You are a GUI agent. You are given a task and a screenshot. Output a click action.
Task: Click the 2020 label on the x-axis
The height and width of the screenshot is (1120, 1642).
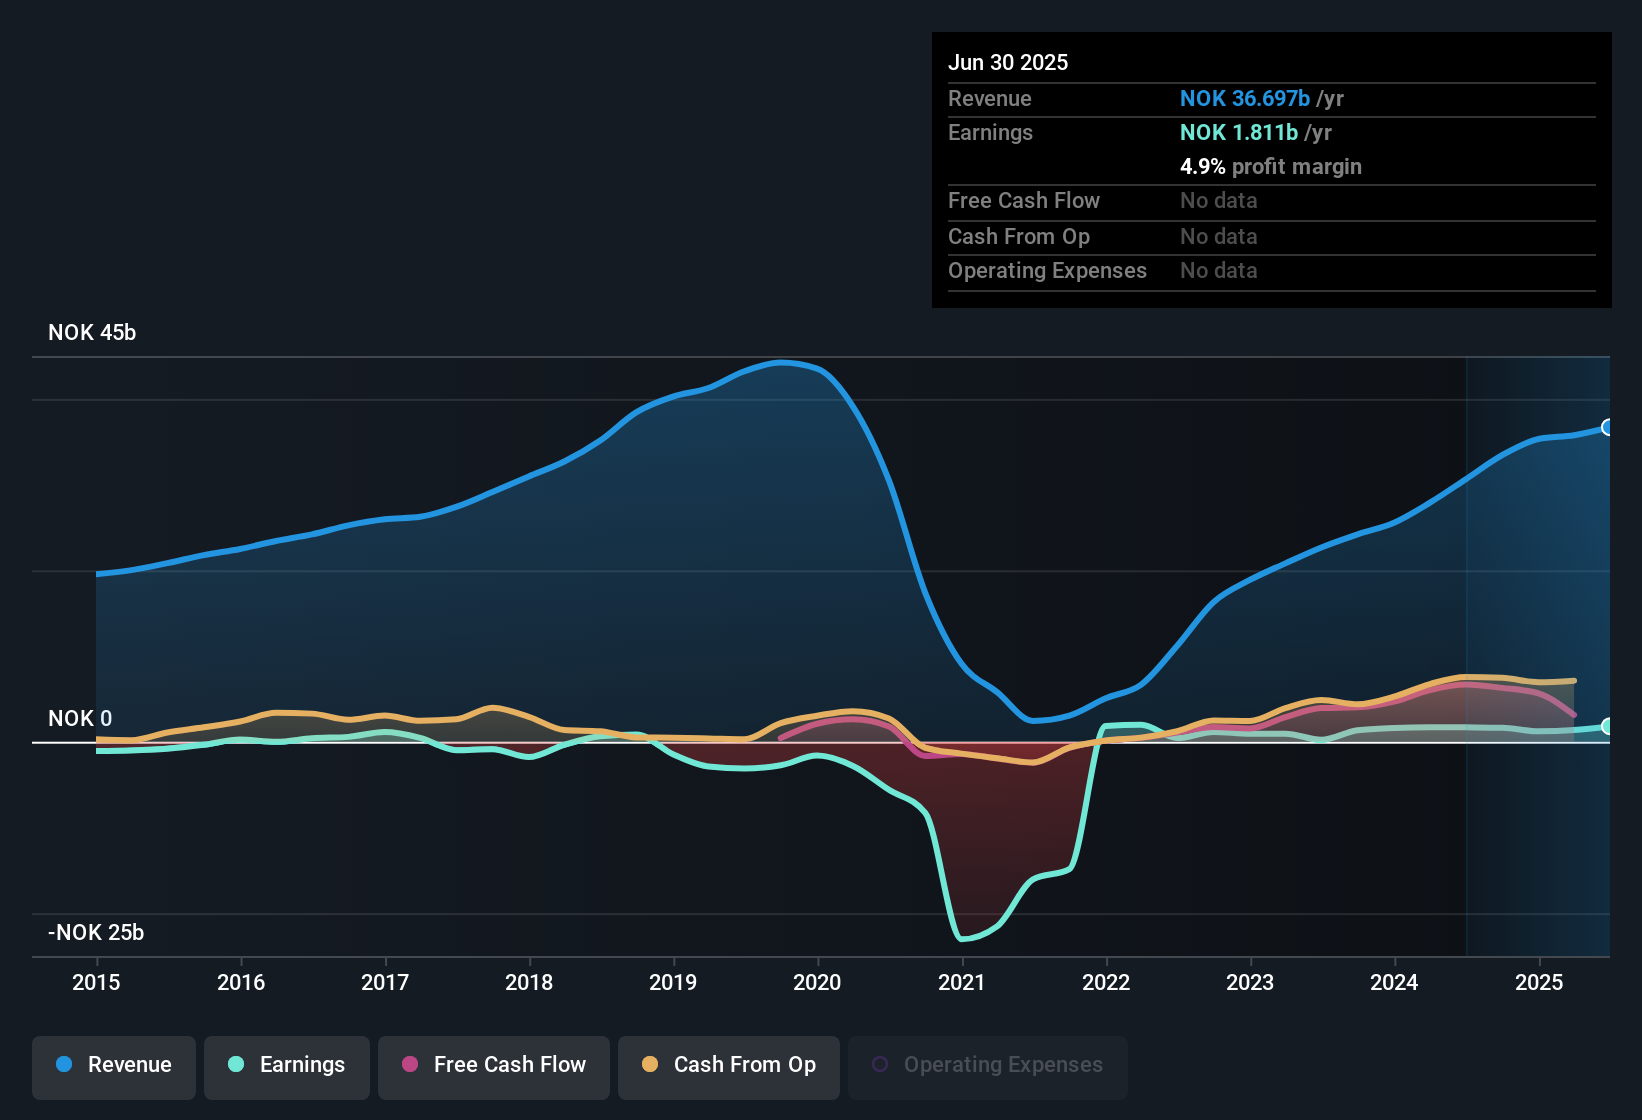[x=817, y=982]
